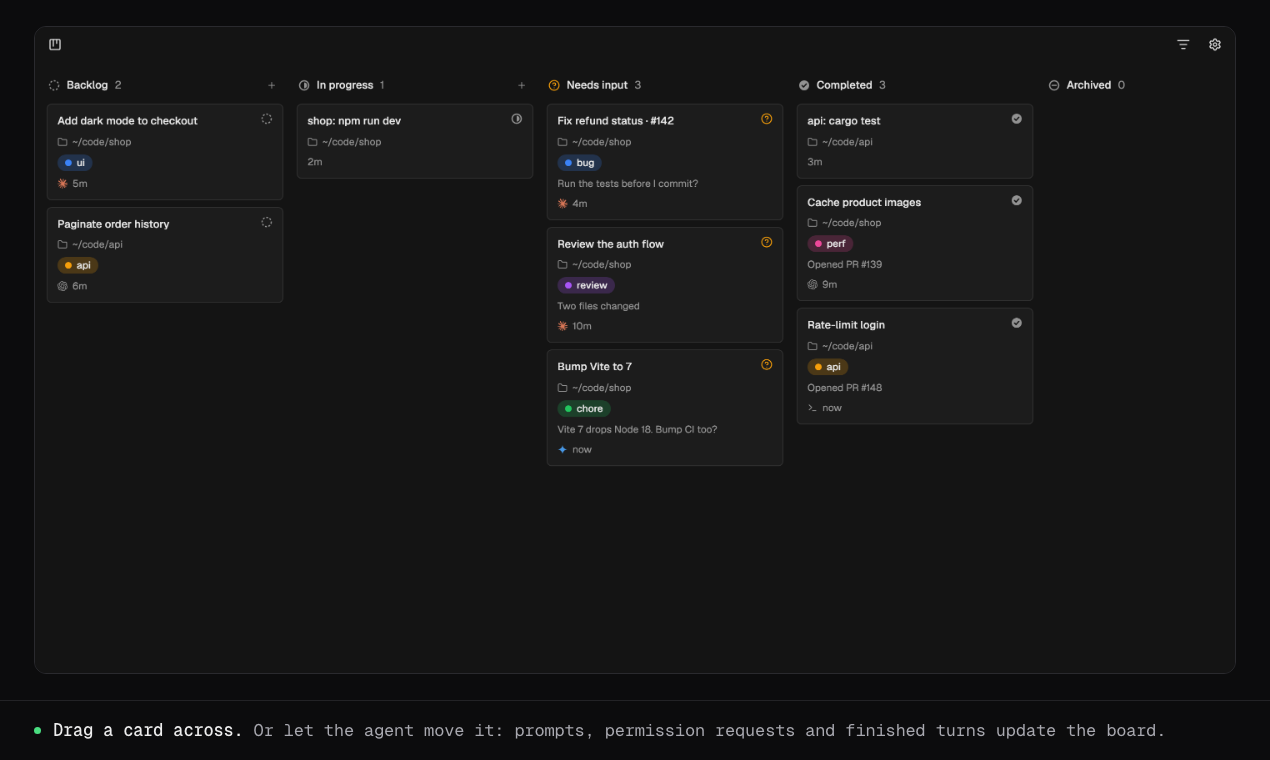Click the Completed column heading
This screenshot has height=760, width=1270.
tap(844, 85)
